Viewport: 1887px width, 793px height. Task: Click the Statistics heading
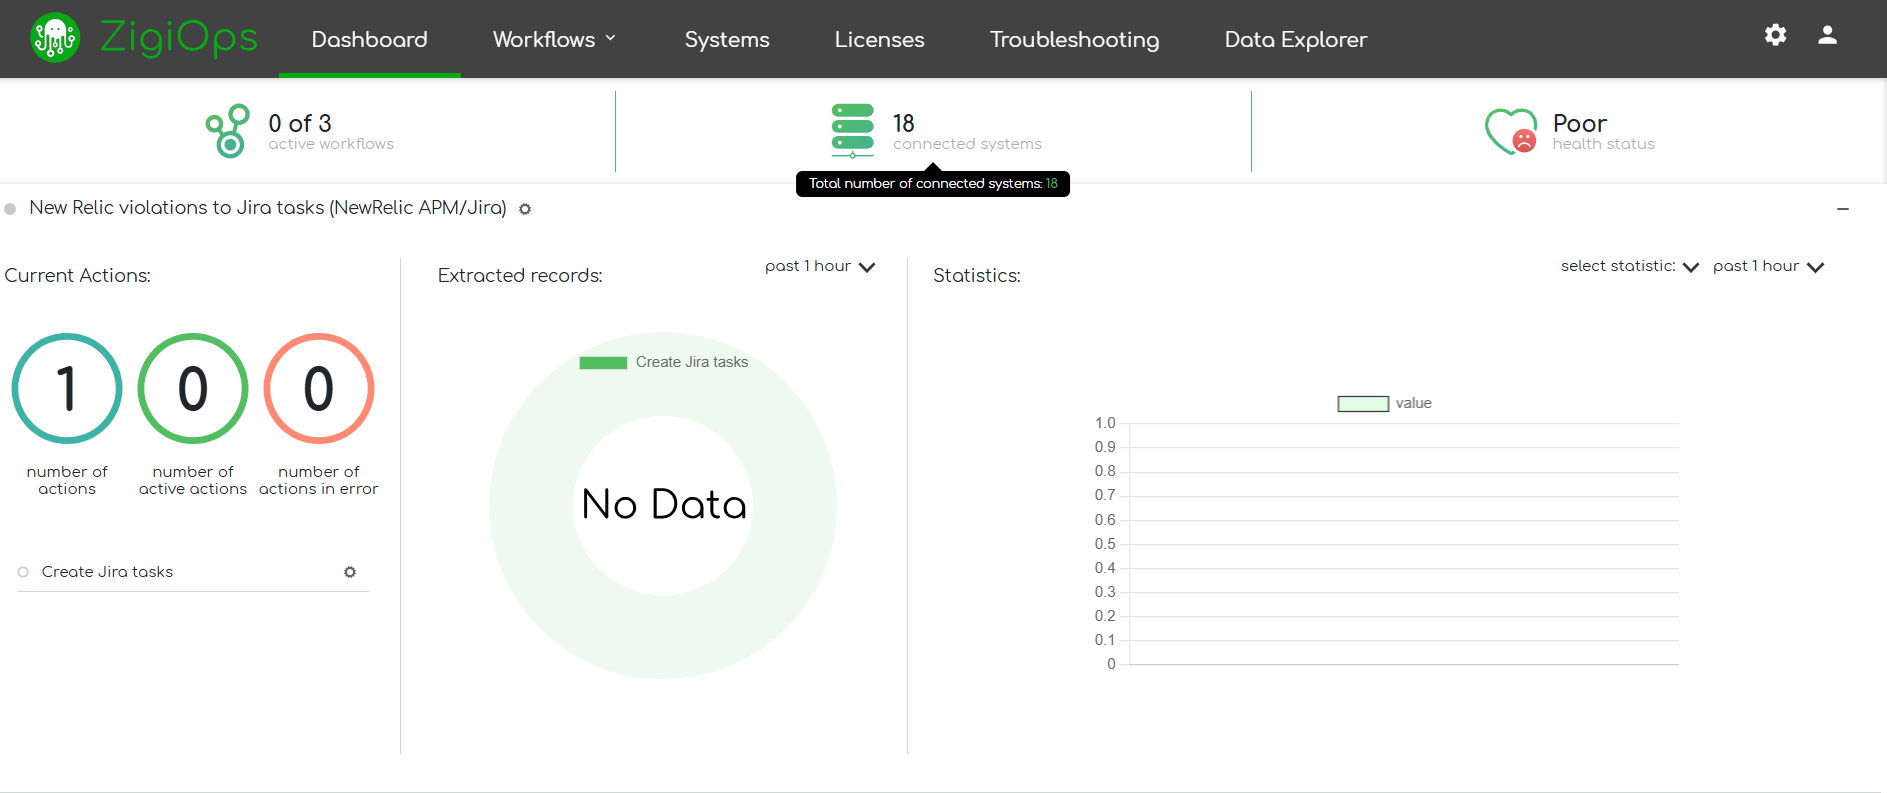pos(977,276)
